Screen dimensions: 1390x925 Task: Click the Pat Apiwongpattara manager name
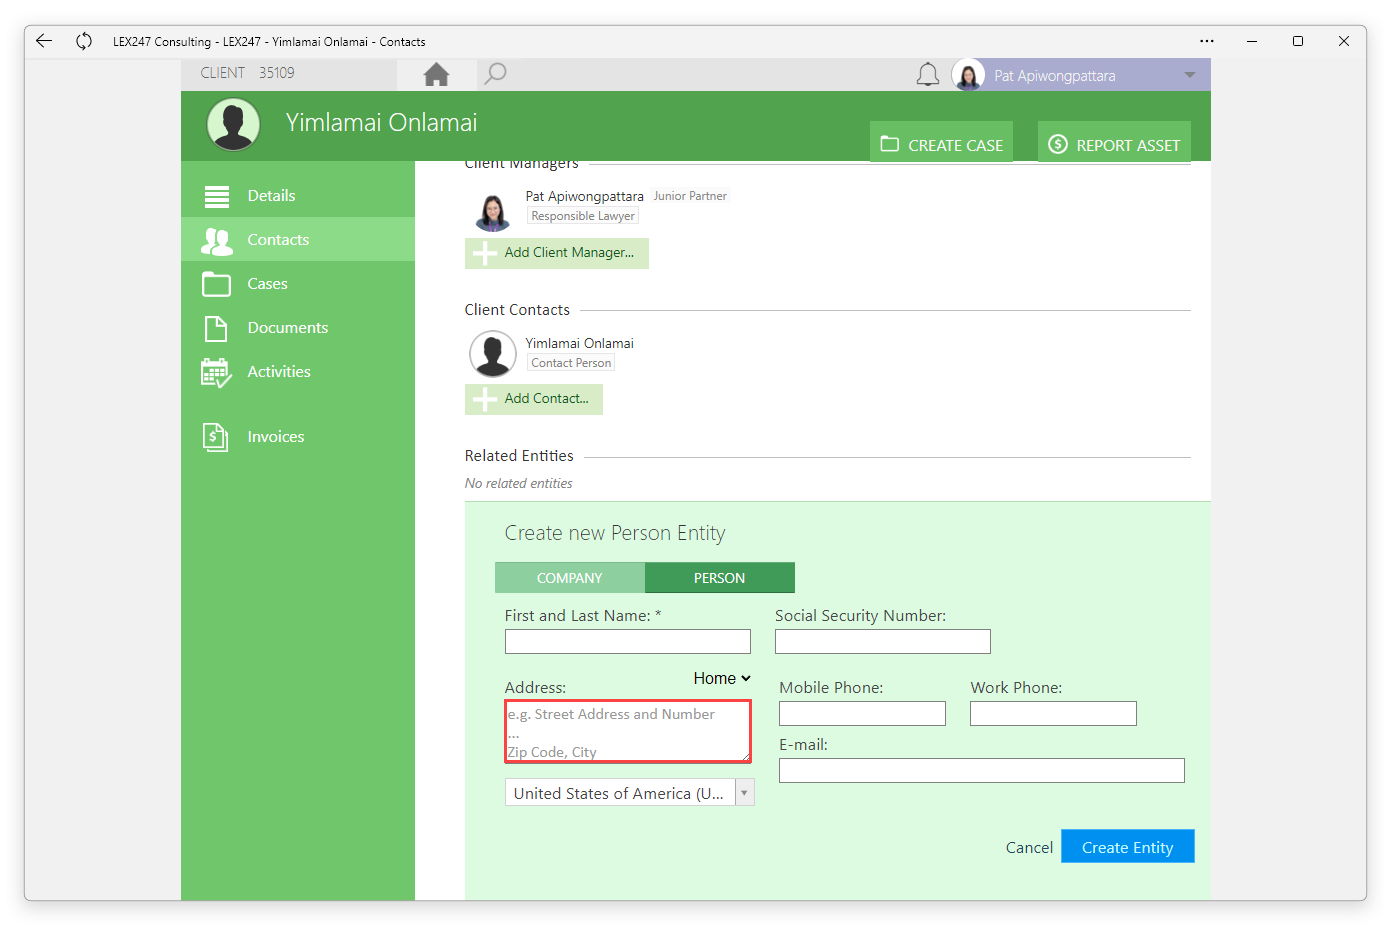coord(585,197)
